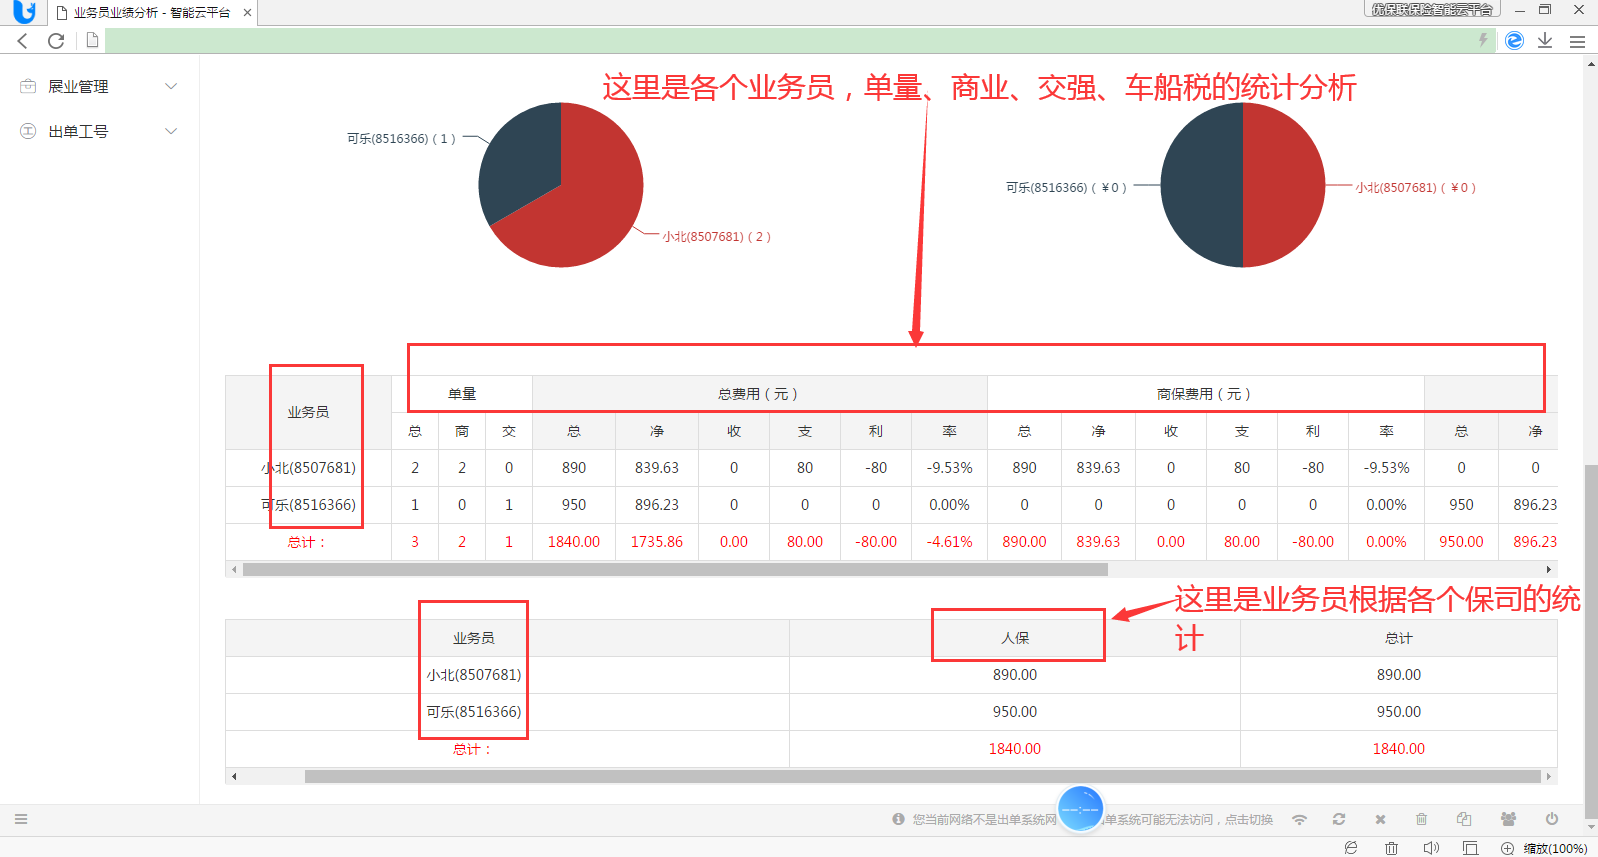Screen dimensions: 1598x857
Task: Click the 可乐(8516366) ( ￥0 ) pie label
Action: [x=1066, y=187]
